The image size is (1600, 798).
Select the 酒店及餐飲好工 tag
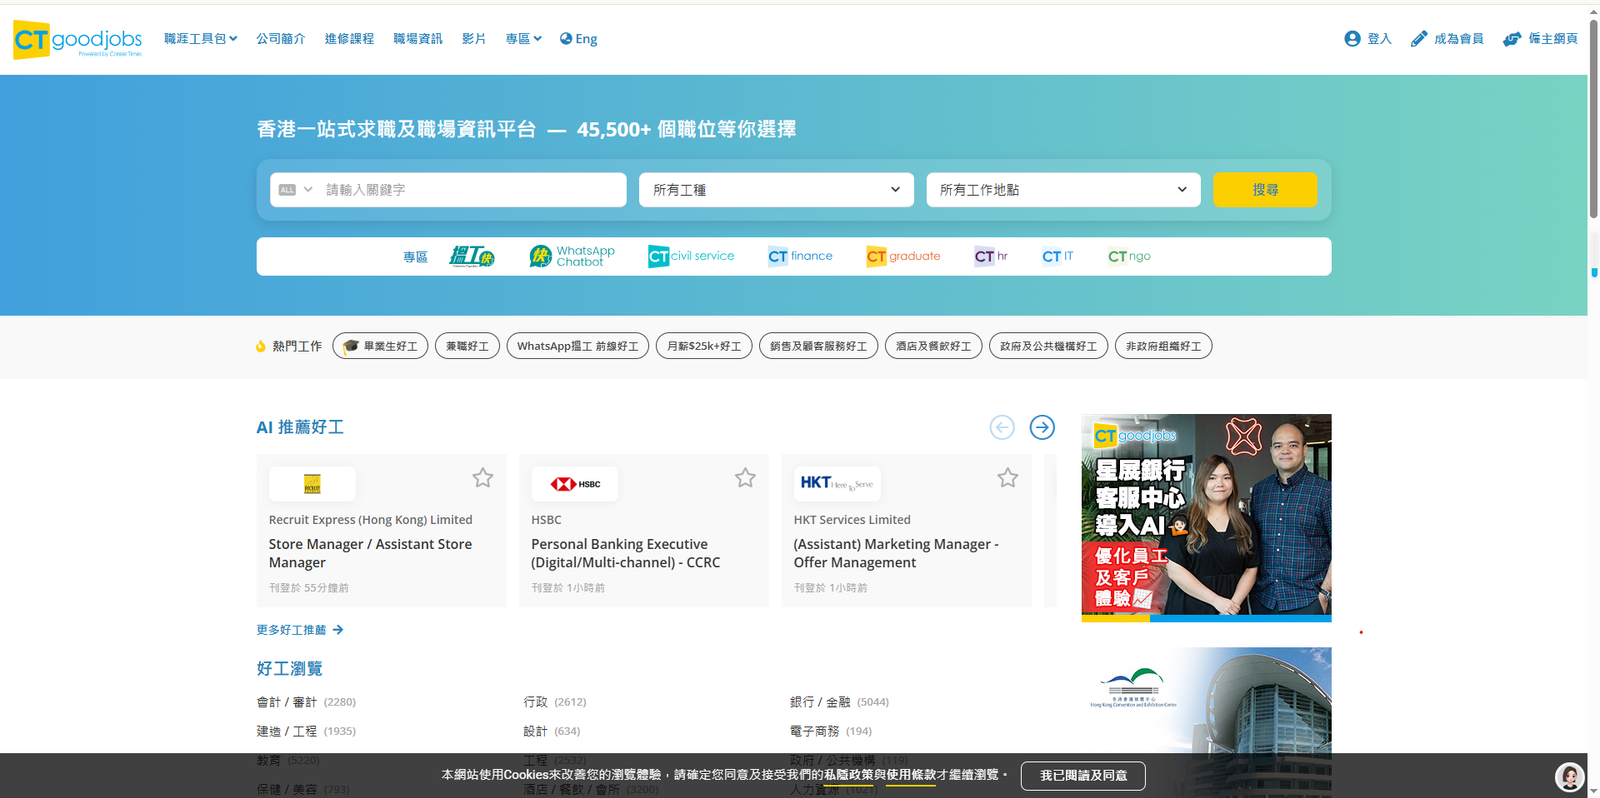click(x=934, y=346)
